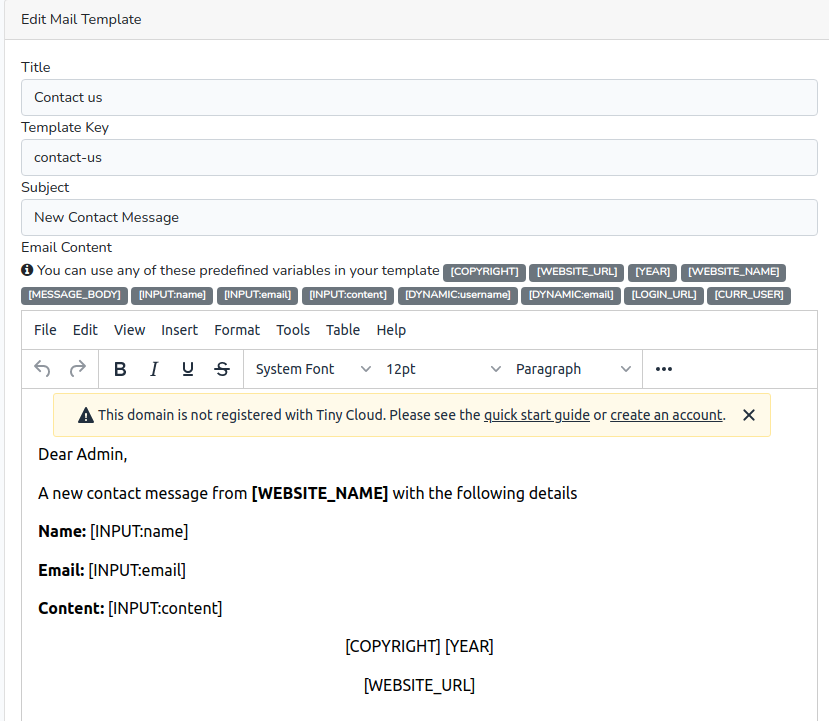Click the Redo icon in the editor toolbar
Screen dimensions: 829x721
point(78,369)
